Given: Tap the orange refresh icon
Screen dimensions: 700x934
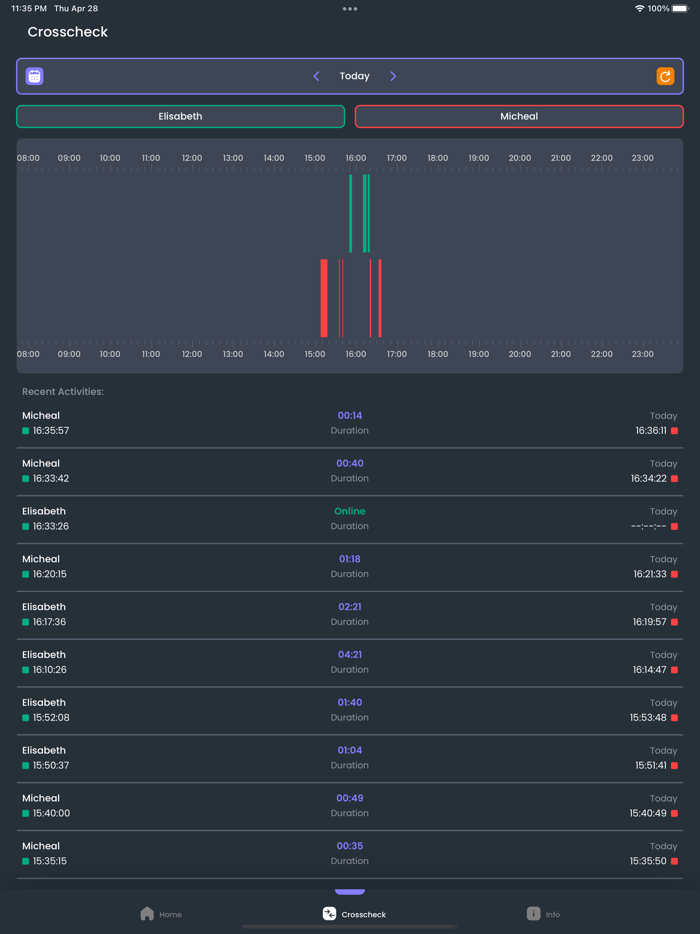Looking at the screenshot, I should [x=665, y=76].
